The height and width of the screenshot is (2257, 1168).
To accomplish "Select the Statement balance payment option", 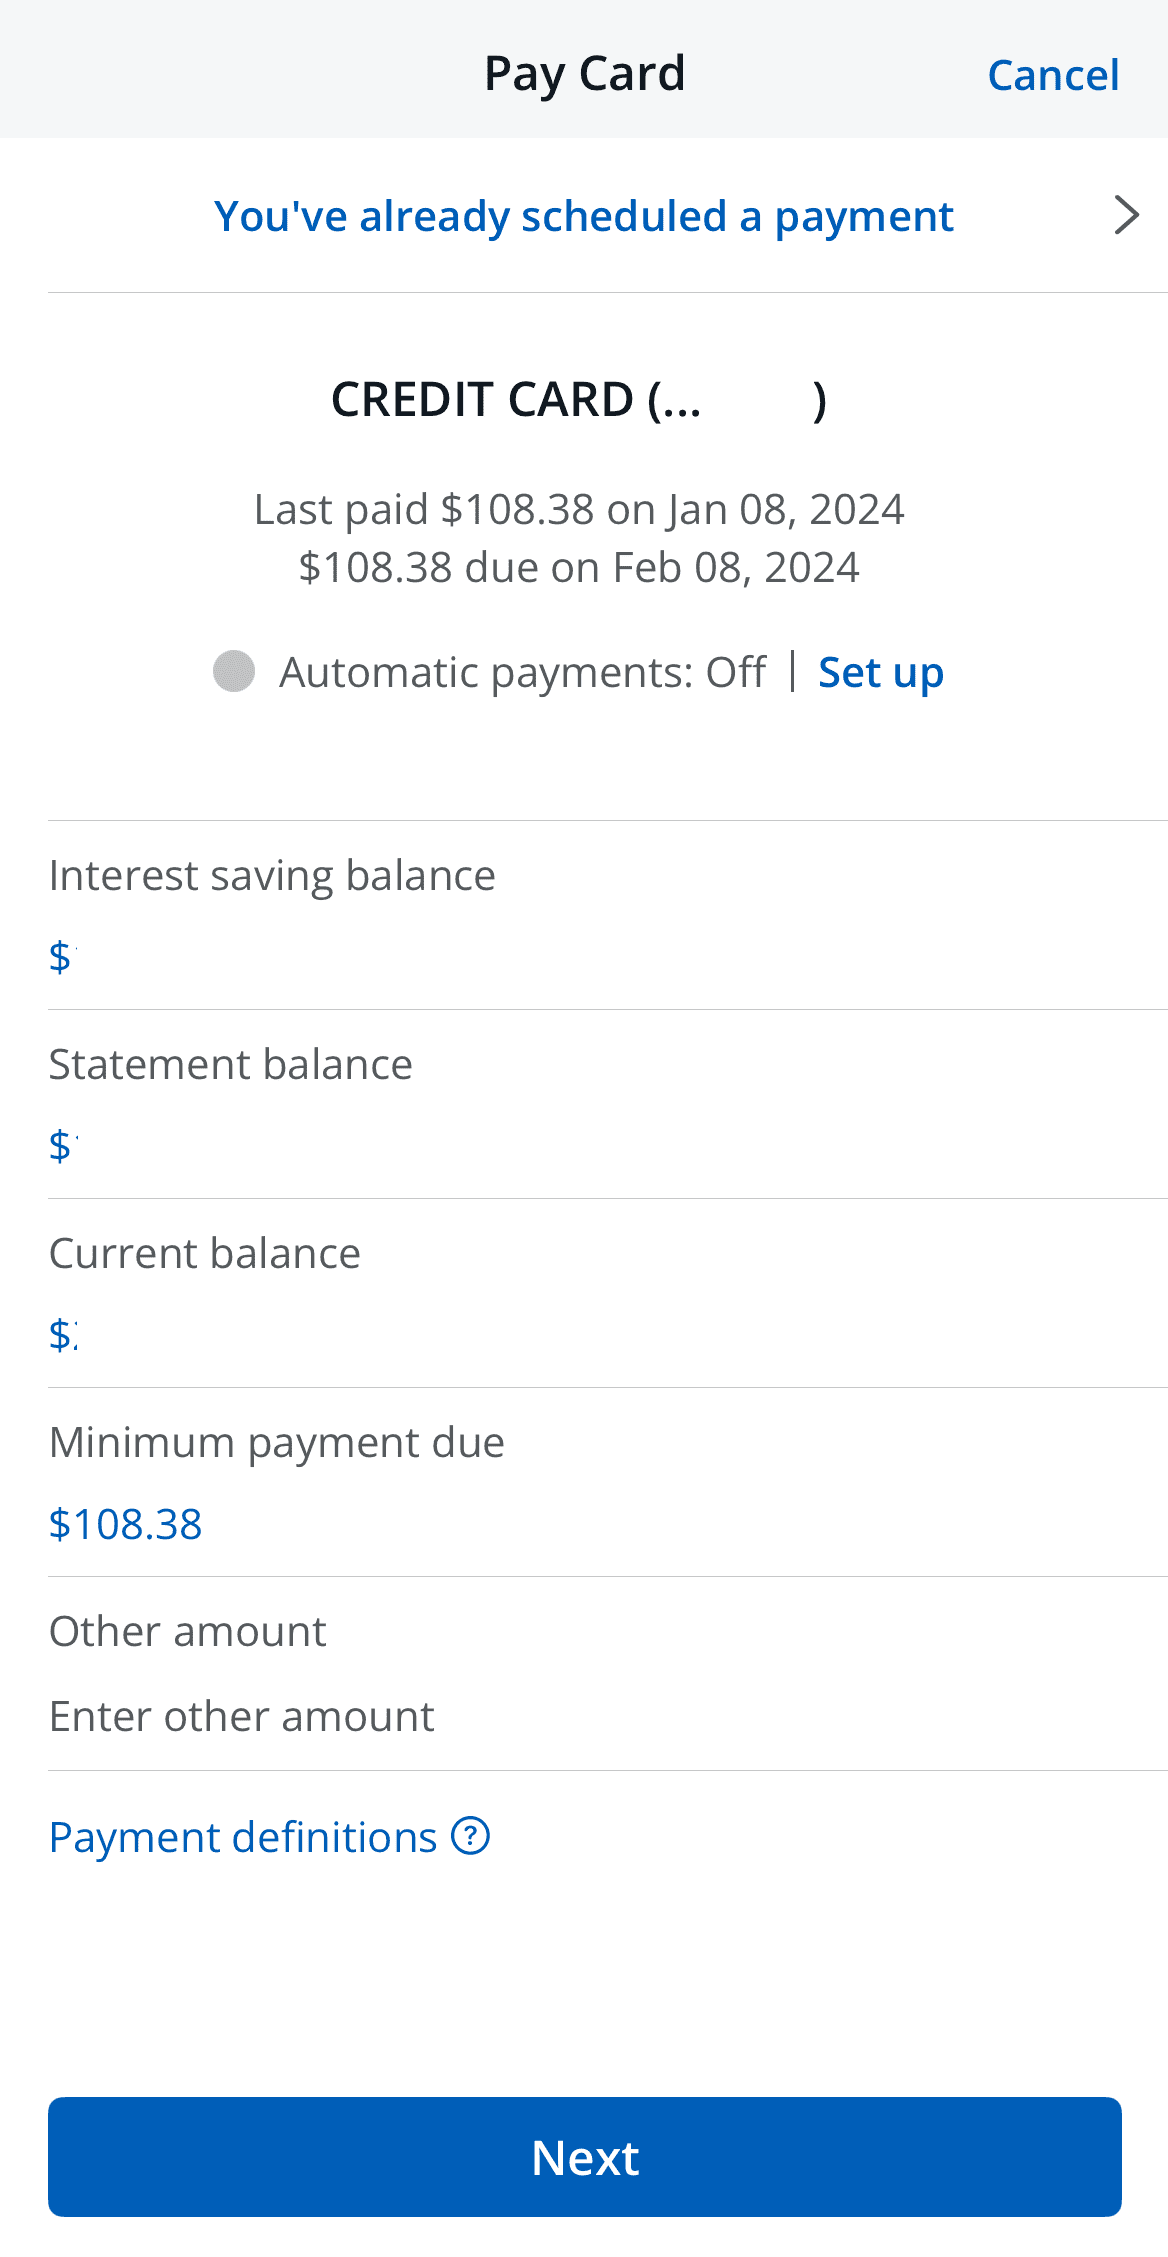I will [x=230, y=1063].
